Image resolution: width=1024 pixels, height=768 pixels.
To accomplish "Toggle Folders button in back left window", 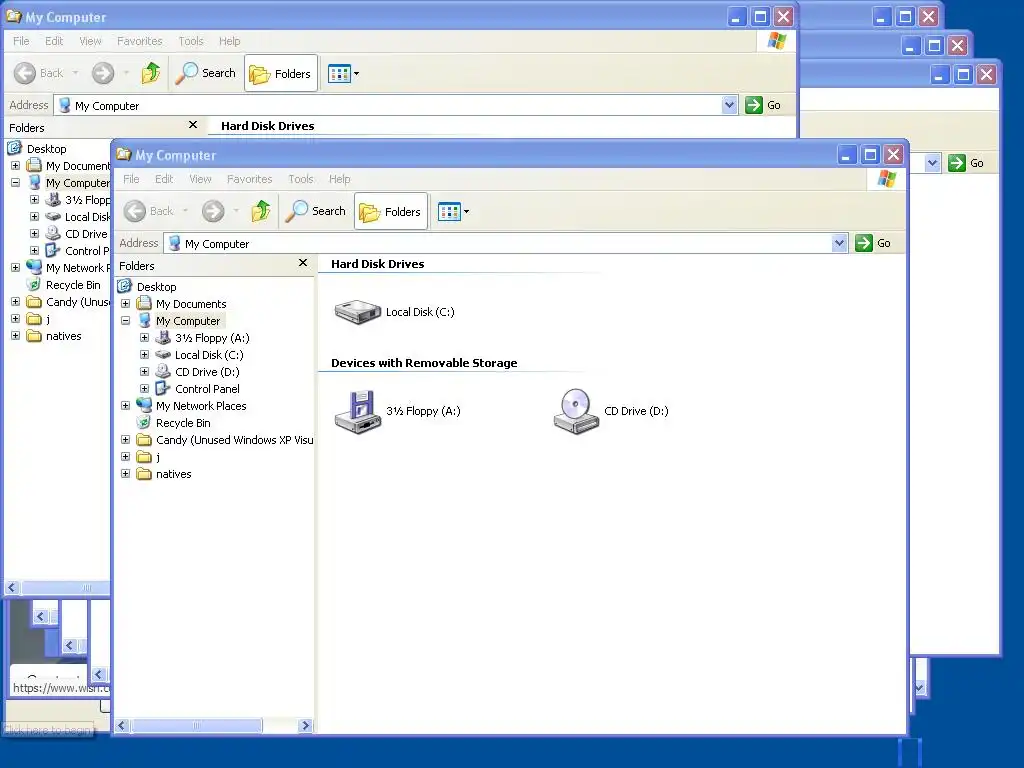I will [x=281, y=73].
